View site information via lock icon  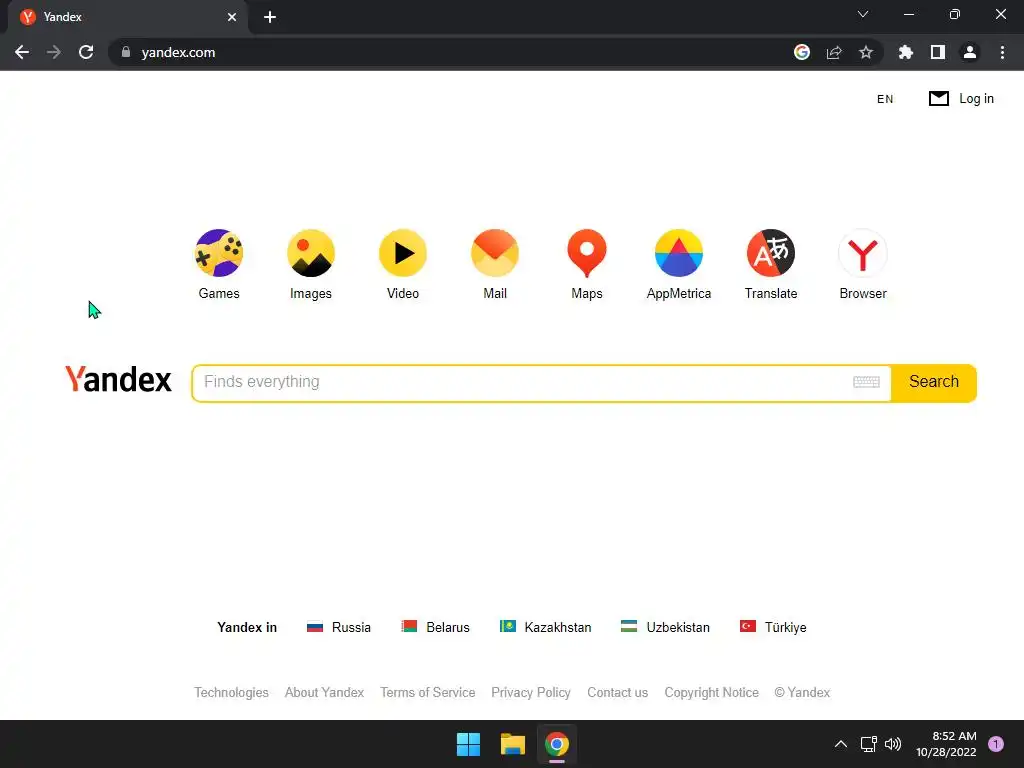point(126,52)
